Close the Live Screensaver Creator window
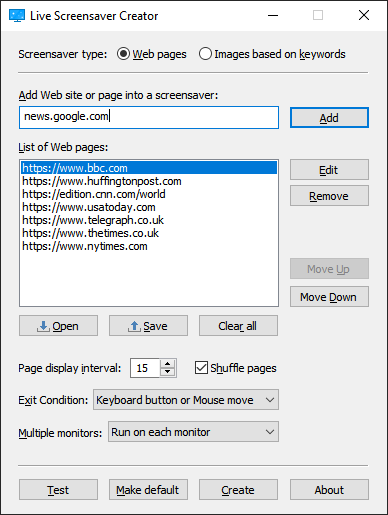 (x=364, y=15)
